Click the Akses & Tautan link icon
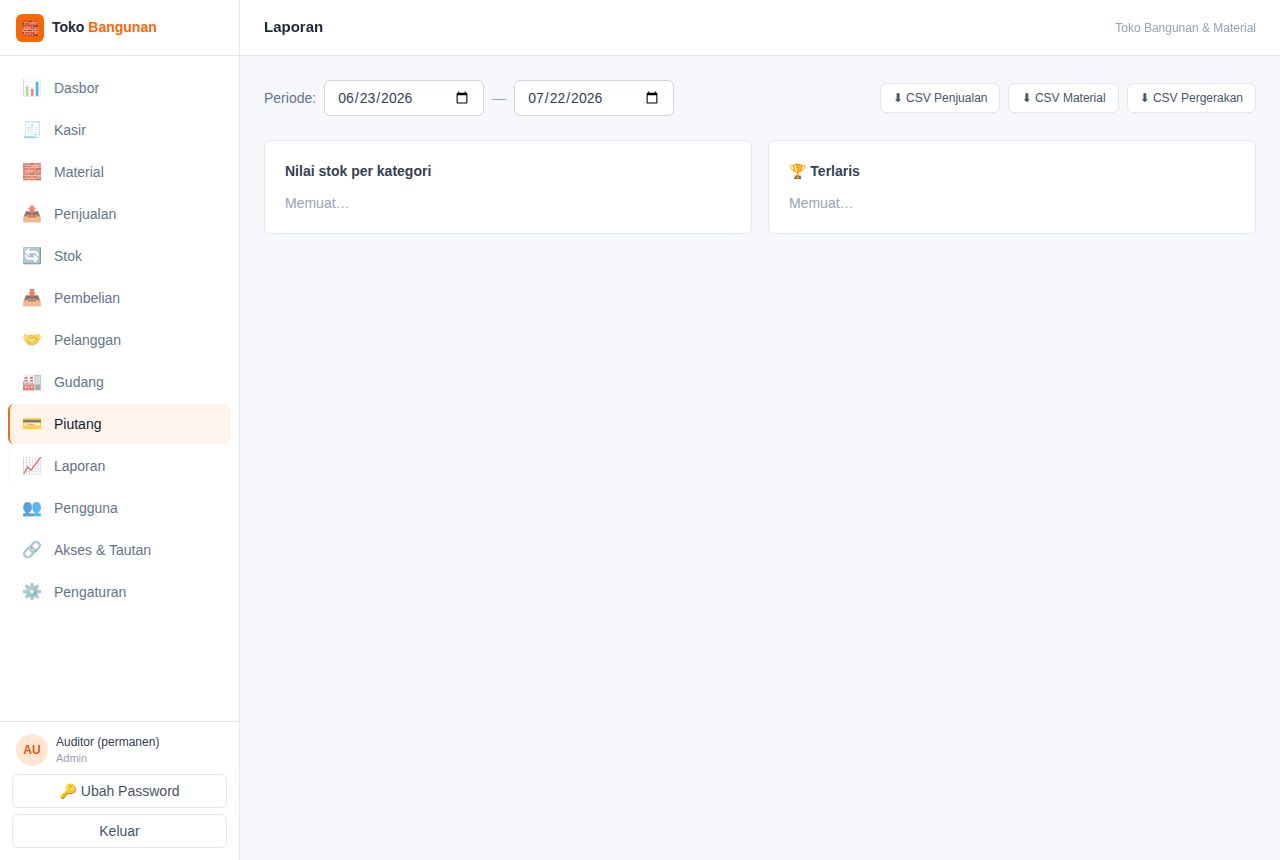Screen dimensions: 1280x860 [x=32, y=550]
